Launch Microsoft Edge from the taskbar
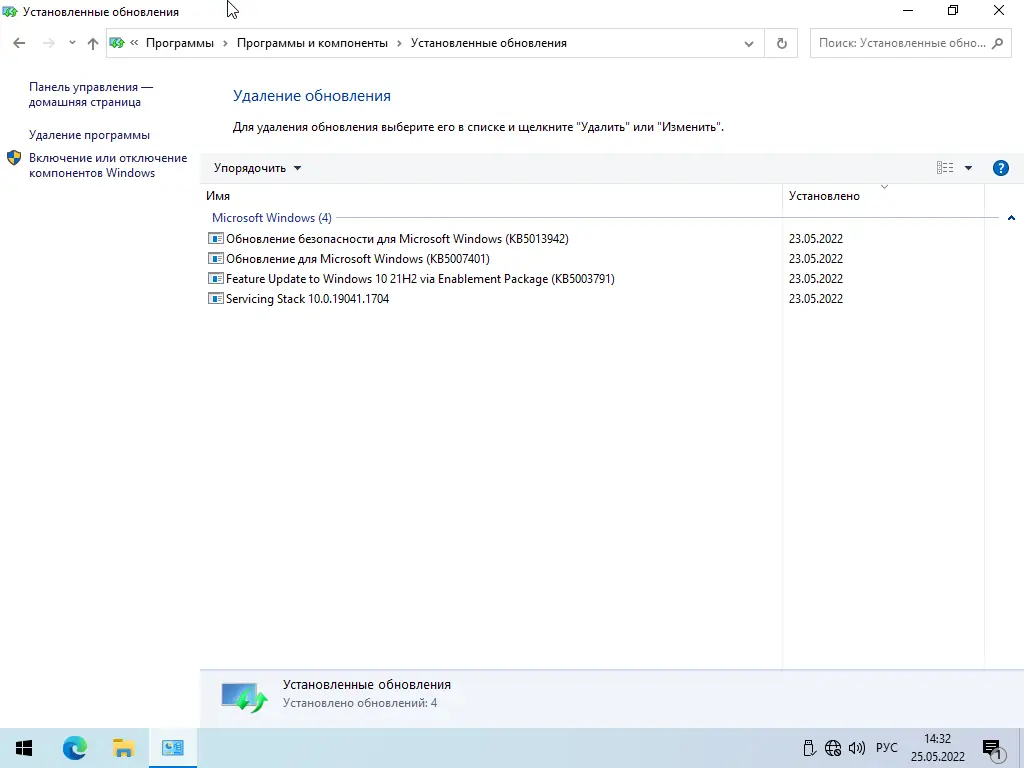 [x=74, y=748]
